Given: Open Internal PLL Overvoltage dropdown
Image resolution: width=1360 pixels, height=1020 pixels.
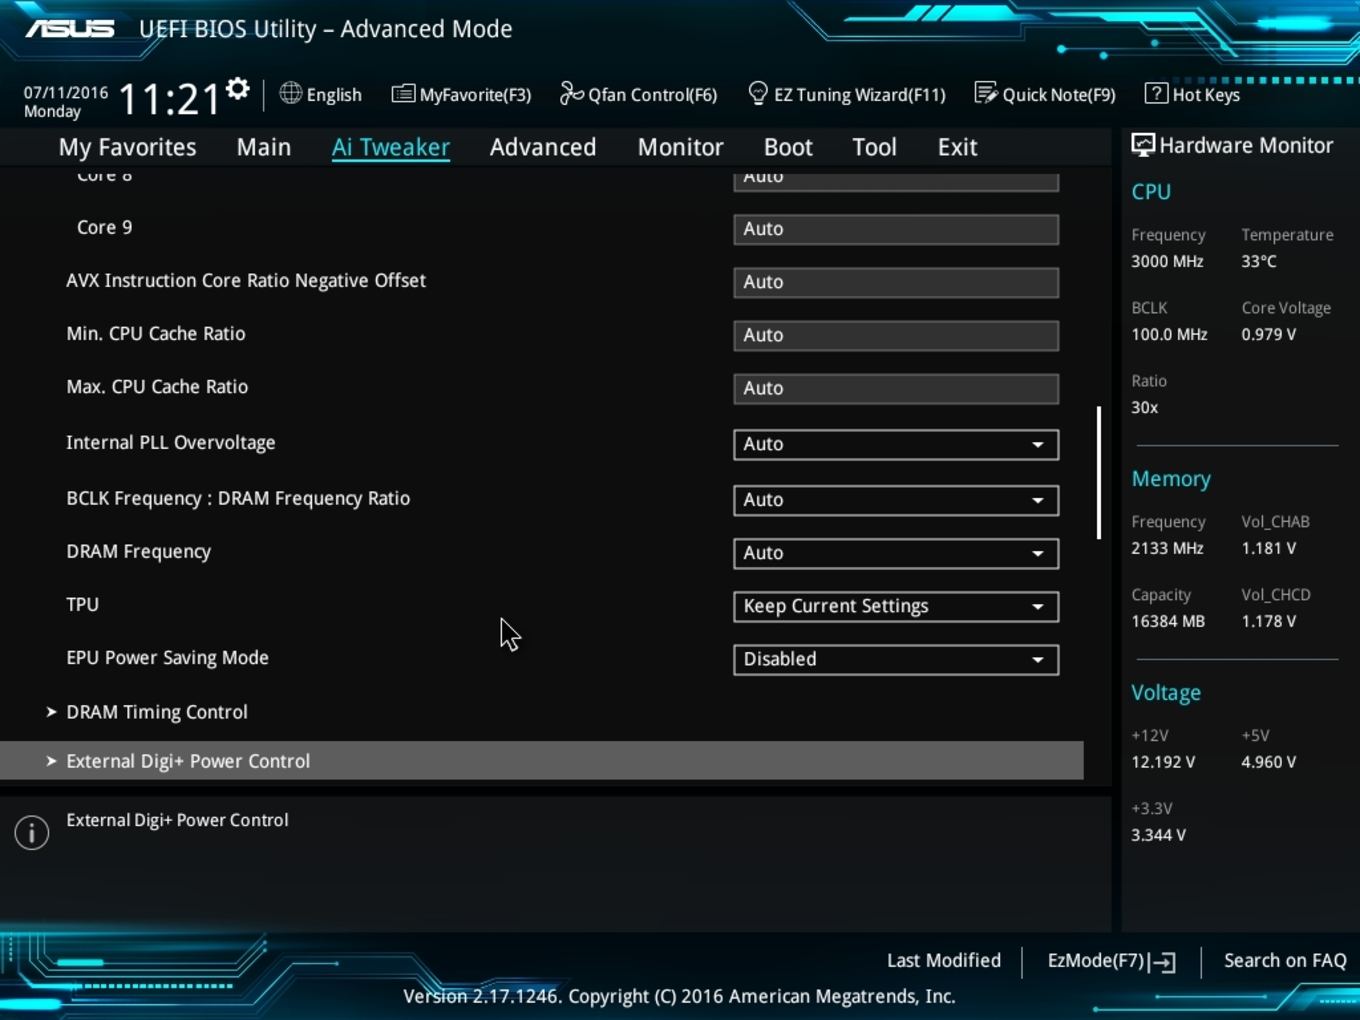Looking at the screenshot, I should [896, 444].
